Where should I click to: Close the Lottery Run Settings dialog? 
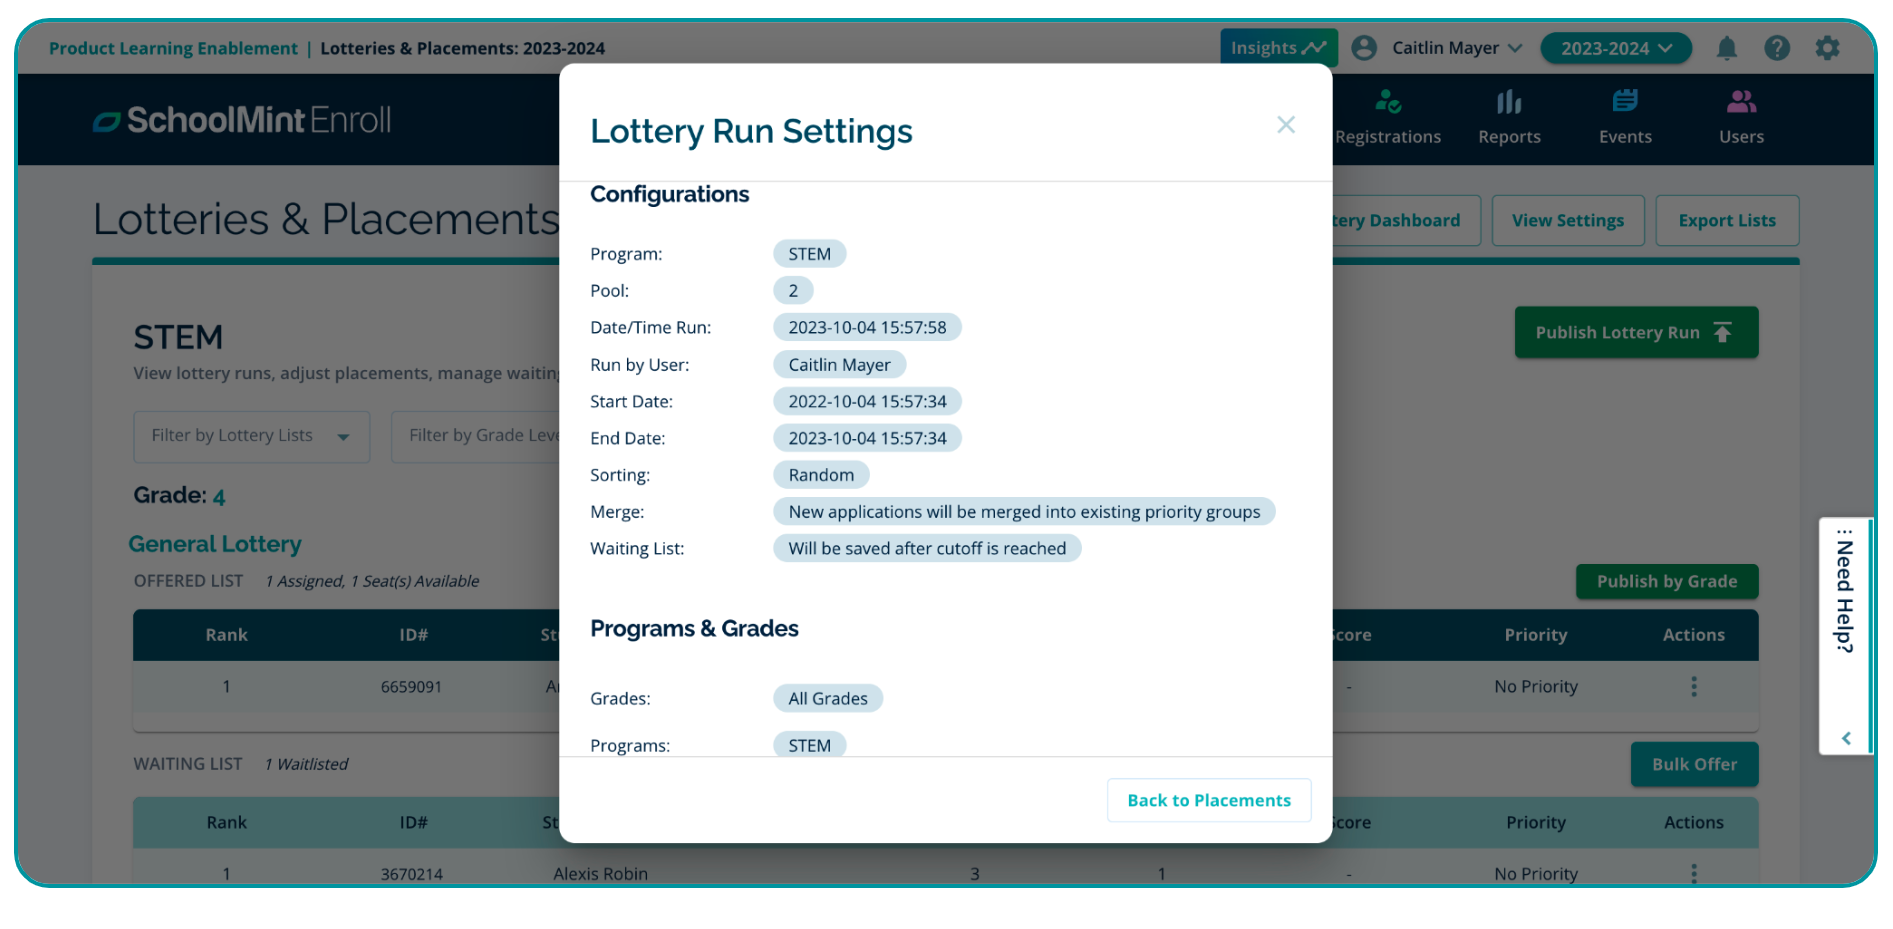pyautogui.click(x=1286, y=125)
